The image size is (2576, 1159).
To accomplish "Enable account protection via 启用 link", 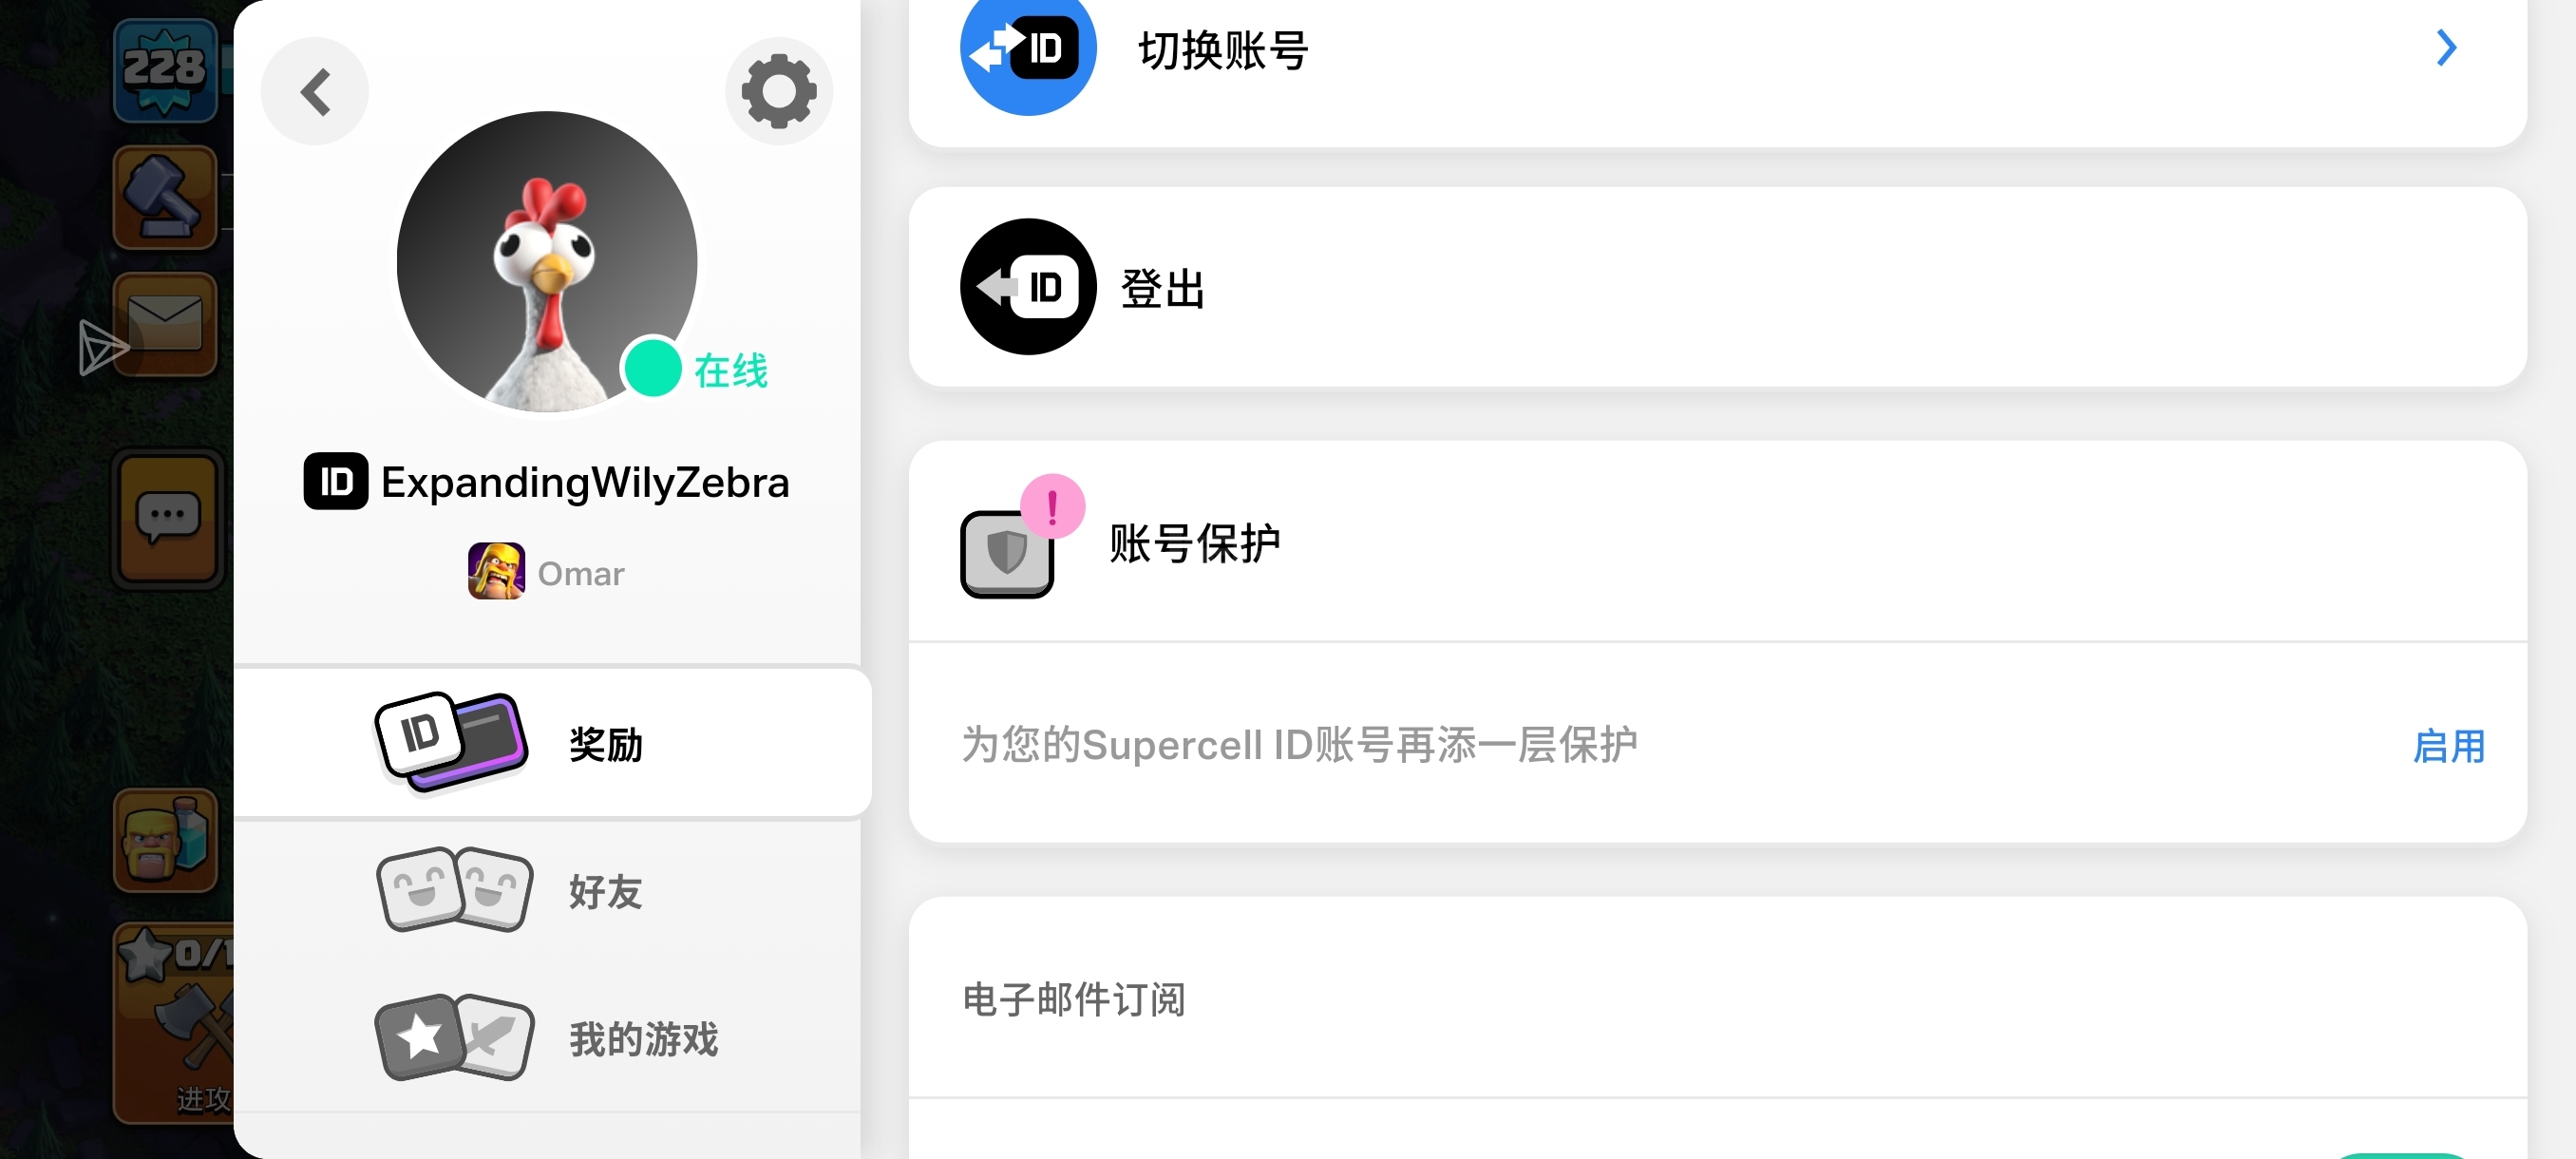I will pyautogui.click(x=2448, y=746).
